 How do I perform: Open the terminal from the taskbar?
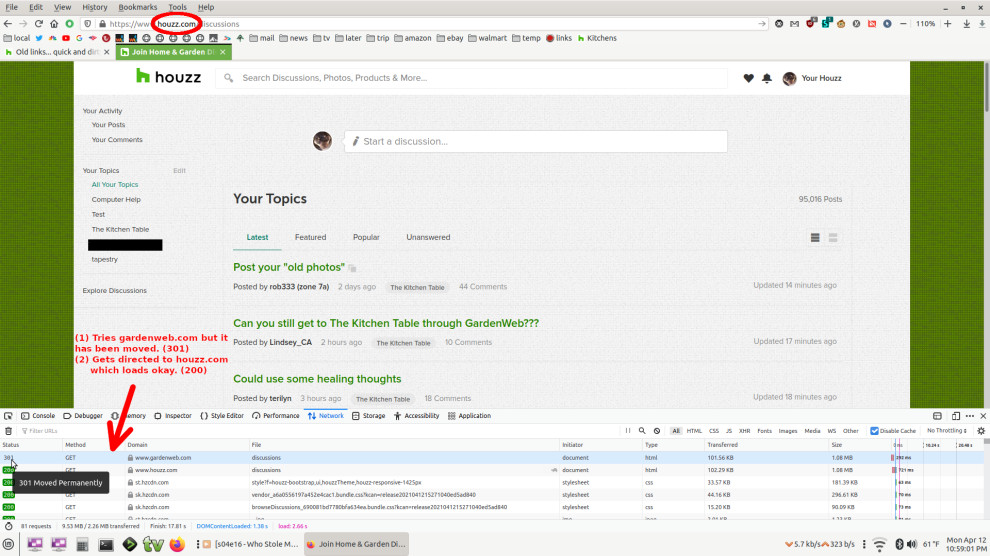click(105, 544)
